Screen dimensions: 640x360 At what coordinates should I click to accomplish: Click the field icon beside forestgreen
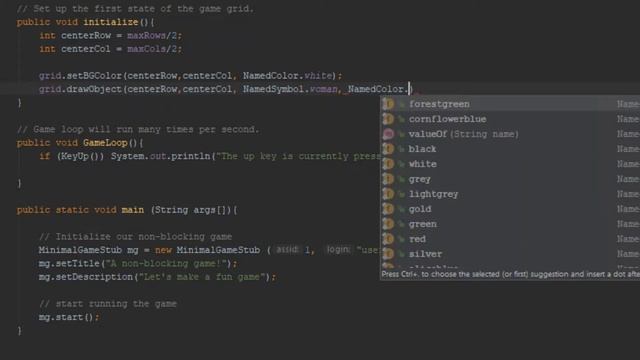pos(388,104)
